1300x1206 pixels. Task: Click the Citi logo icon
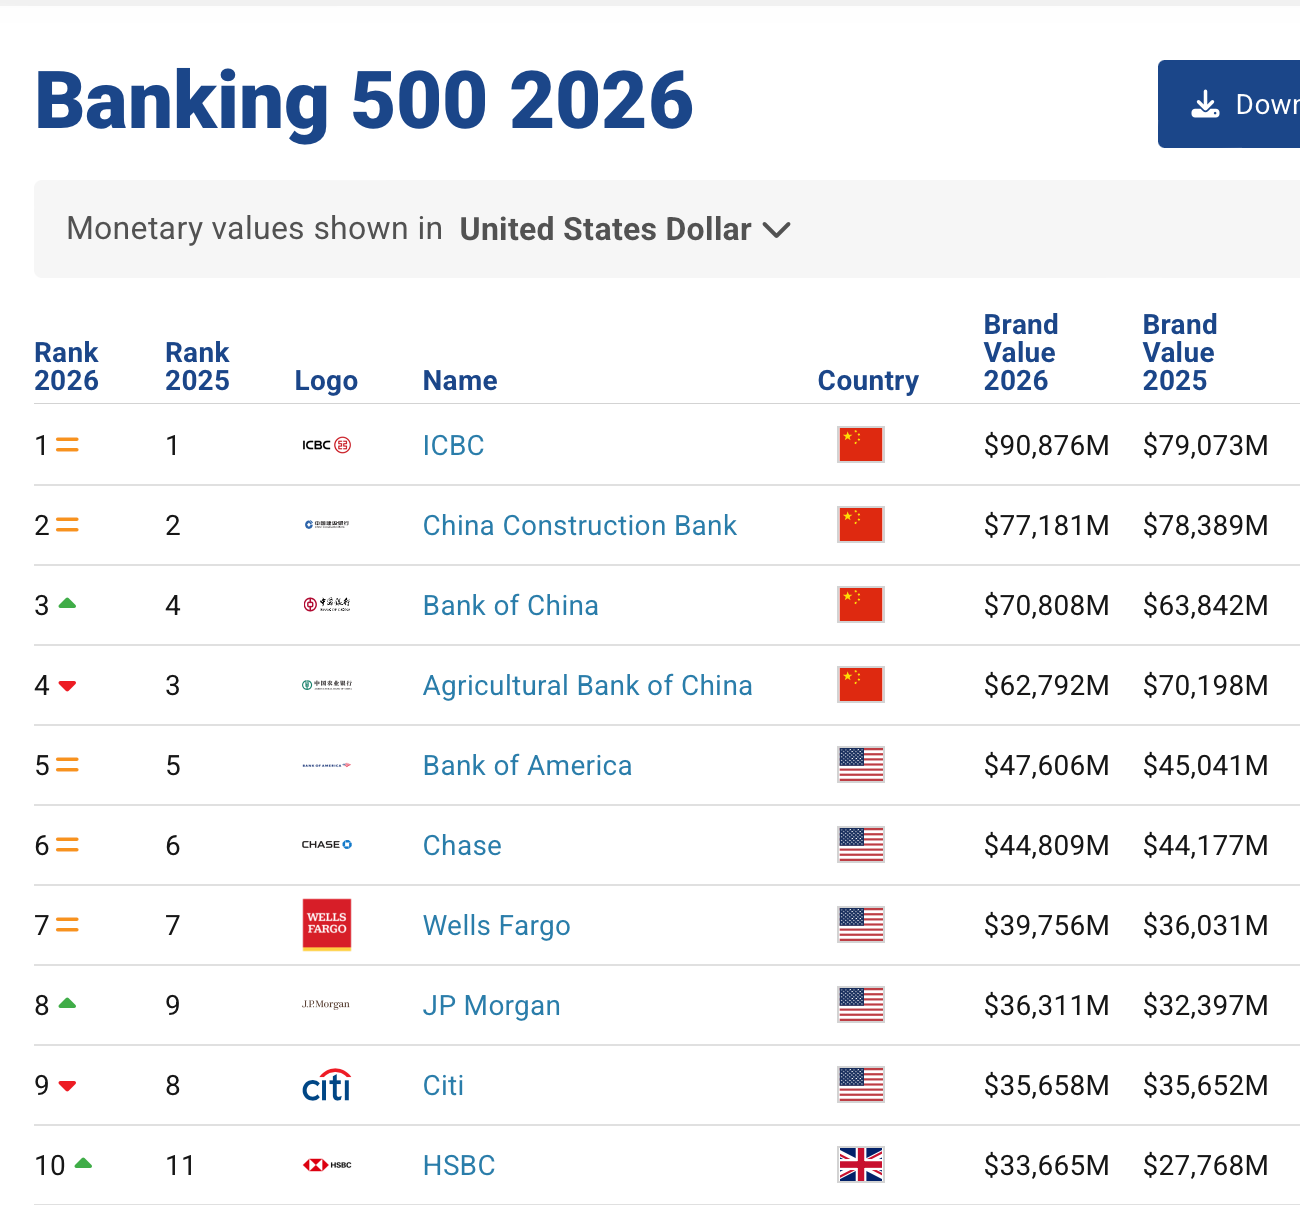tap(327, 1085)
